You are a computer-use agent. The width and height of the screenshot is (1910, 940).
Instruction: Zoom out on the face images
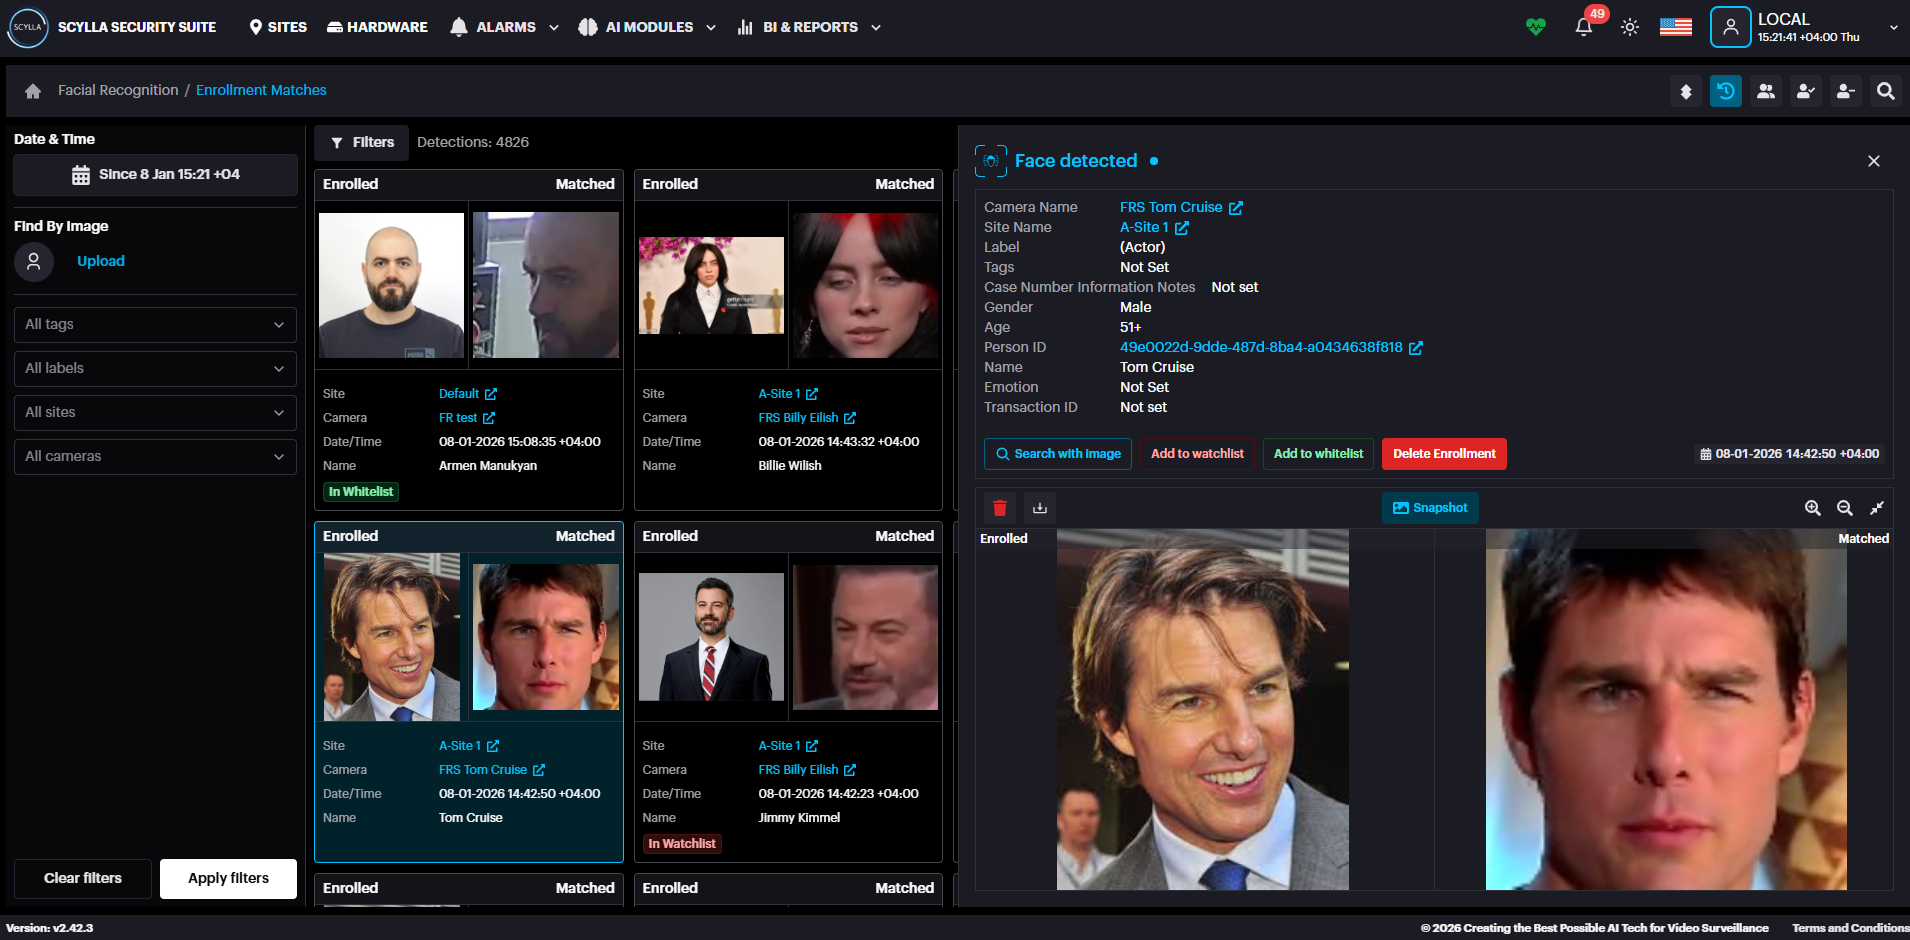coord(1845,508)
